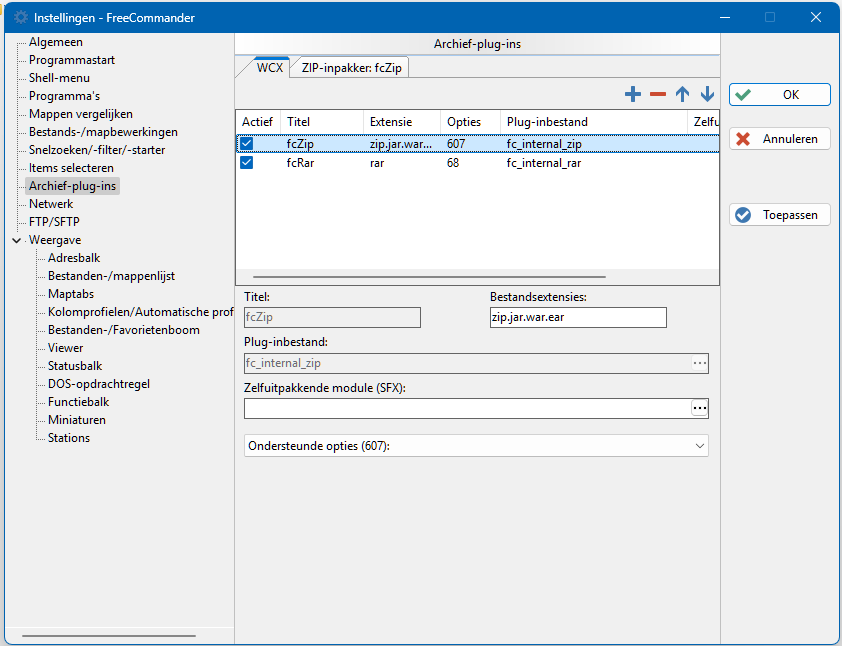The width and height of the screenshot is (842, 646).
Task: Click the rar extension cell
Action: 376,163
